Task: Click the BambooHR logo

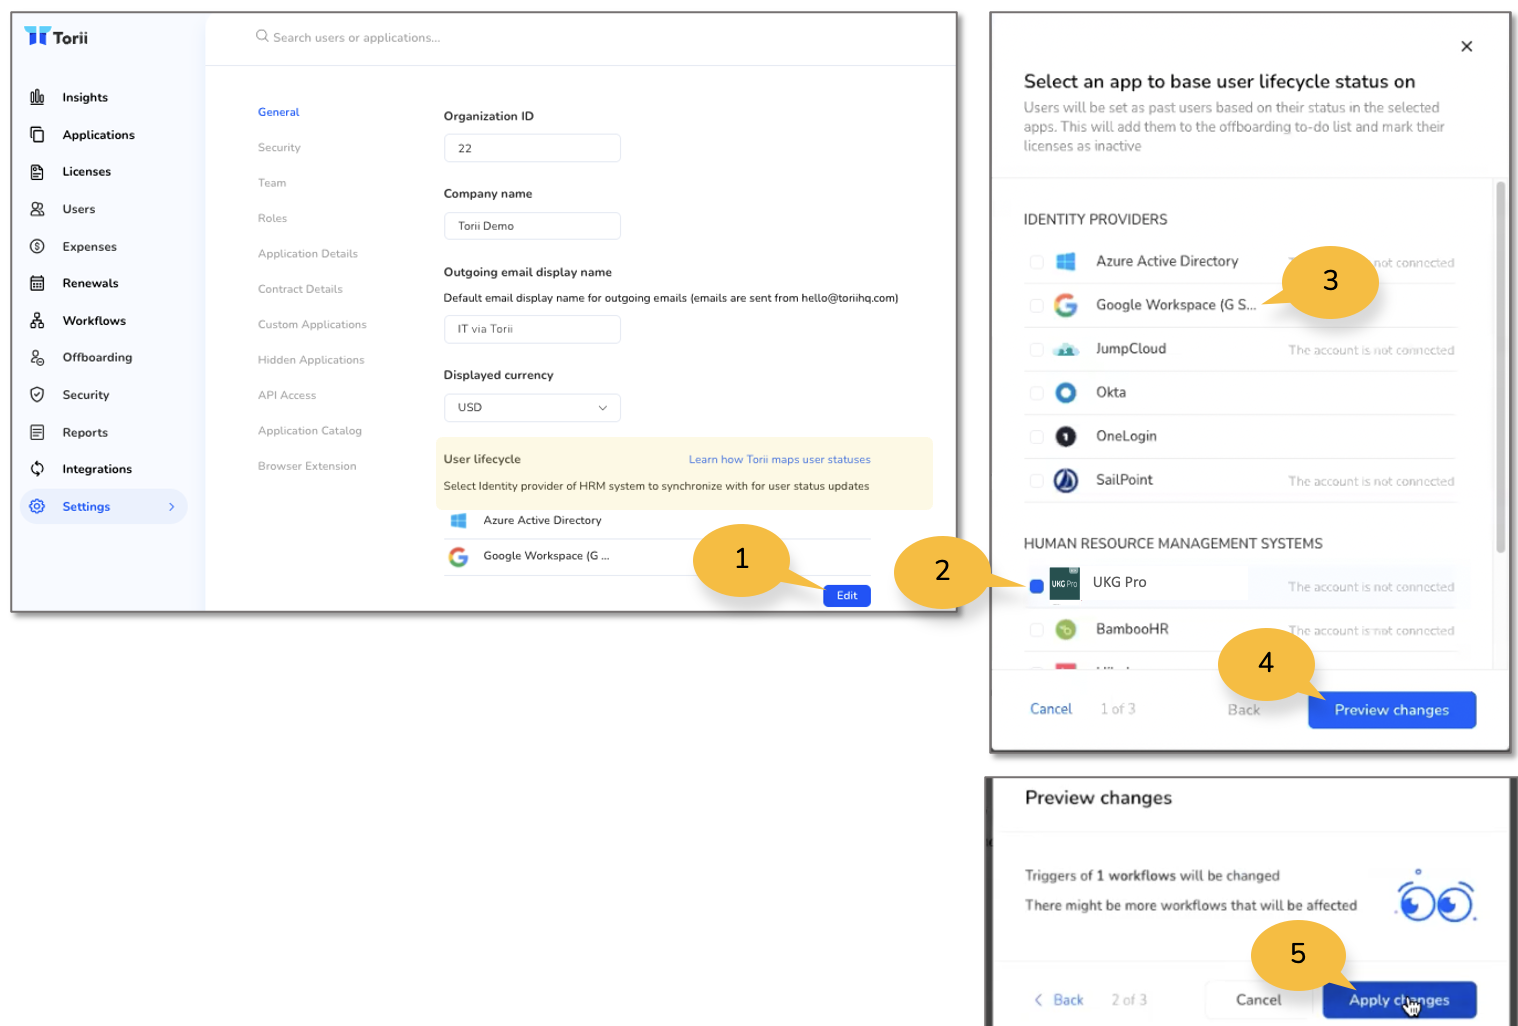Action: click(x=1066, y=629)
